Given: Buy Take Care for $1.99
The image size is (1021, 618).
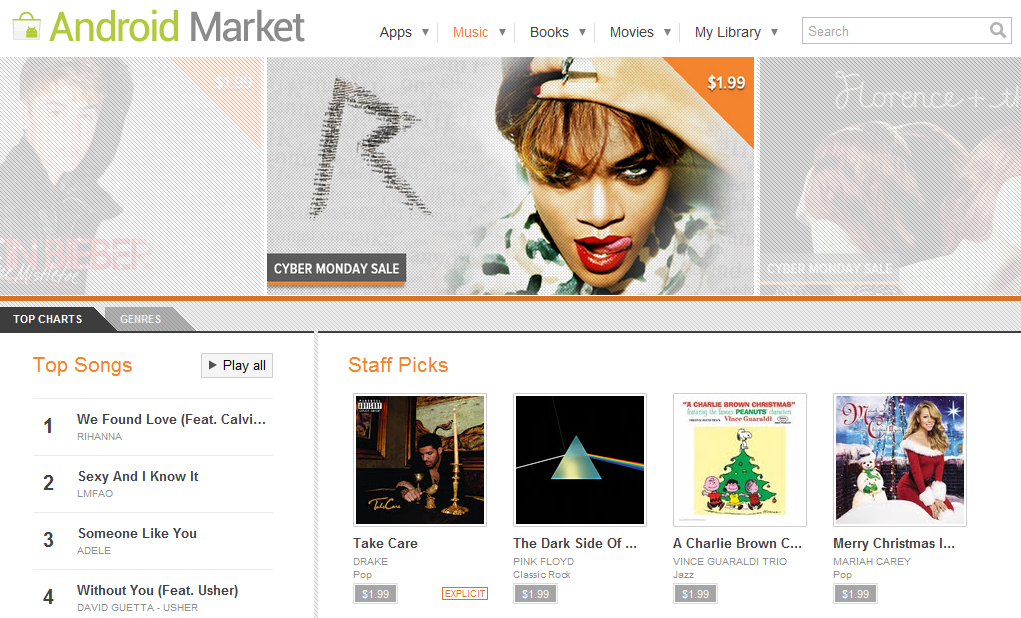Looking at the screenshot, I should tap(375, 594).
